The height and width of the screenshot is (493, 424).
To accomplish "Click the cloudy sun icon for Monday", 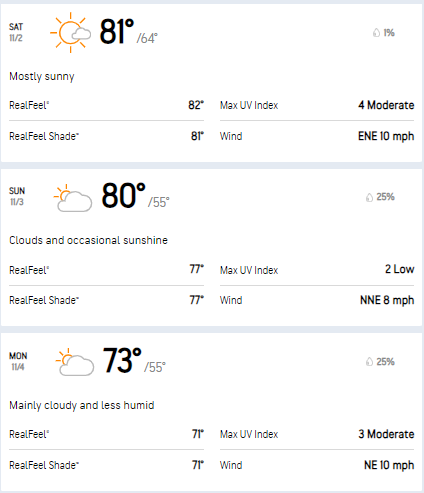I will [75, 362].
